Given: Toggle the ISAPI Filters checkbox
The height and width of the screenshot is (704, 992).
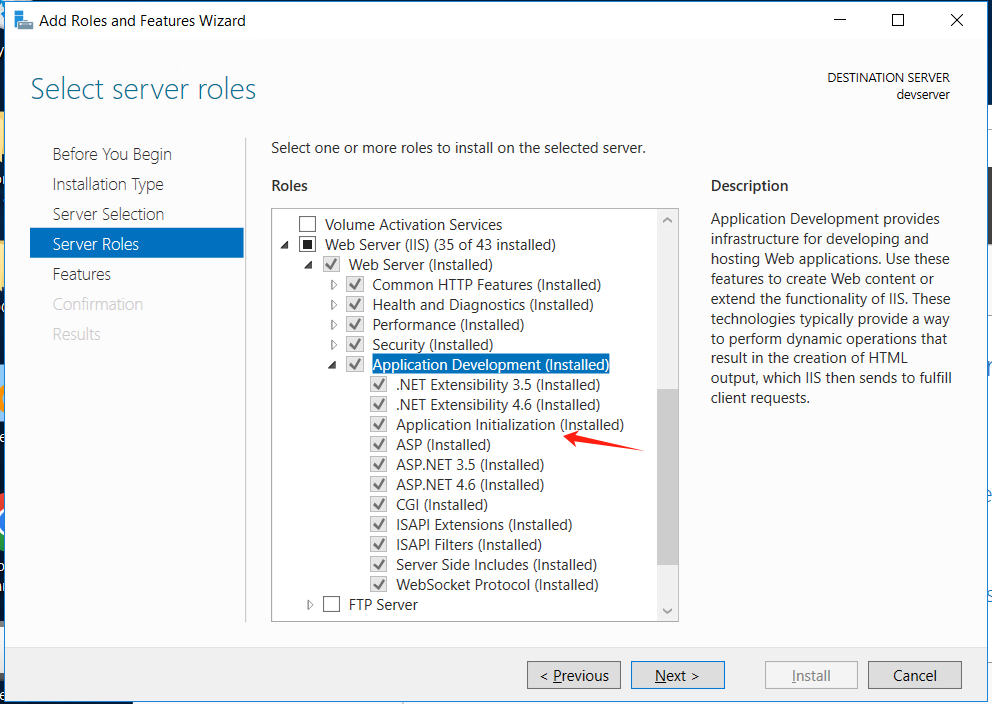Looking at the screenshot, I should coord(379,544).
